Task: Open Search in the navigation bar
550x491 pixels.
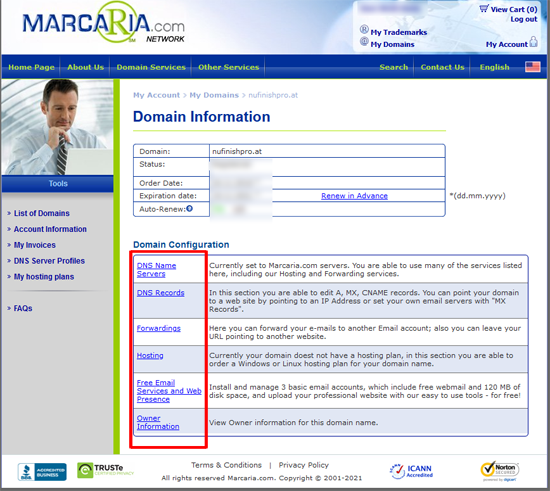Action: tap(394, 67)
